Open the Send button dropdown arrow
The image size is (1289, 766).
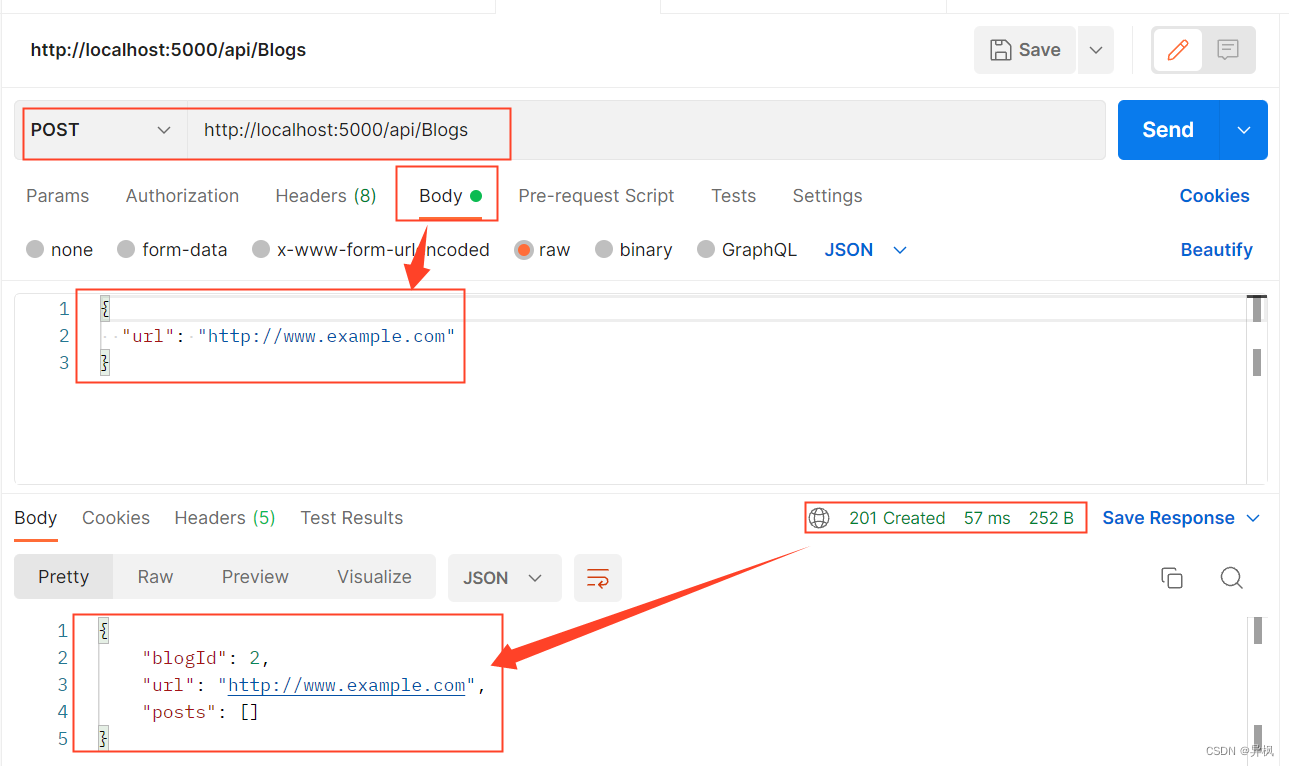1244,130
